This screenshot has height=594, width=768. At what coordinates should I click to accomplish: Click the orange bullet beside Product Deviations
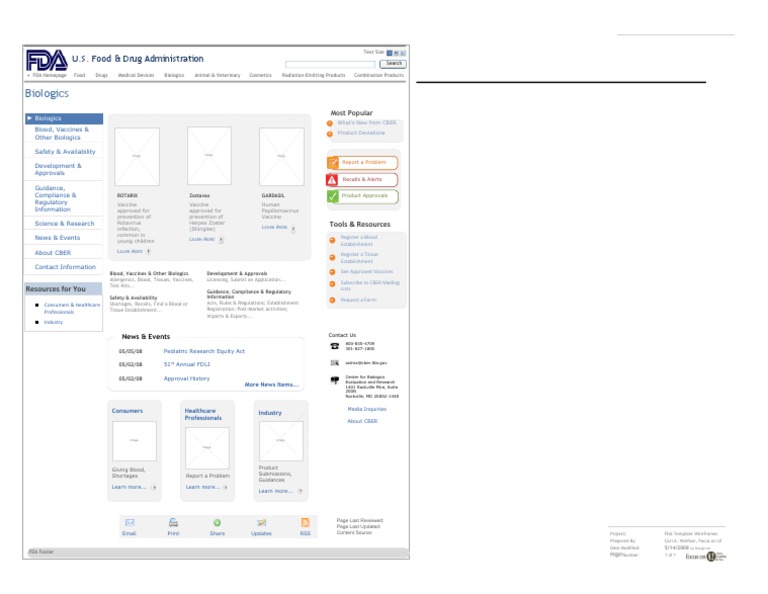tap(330, 134)
